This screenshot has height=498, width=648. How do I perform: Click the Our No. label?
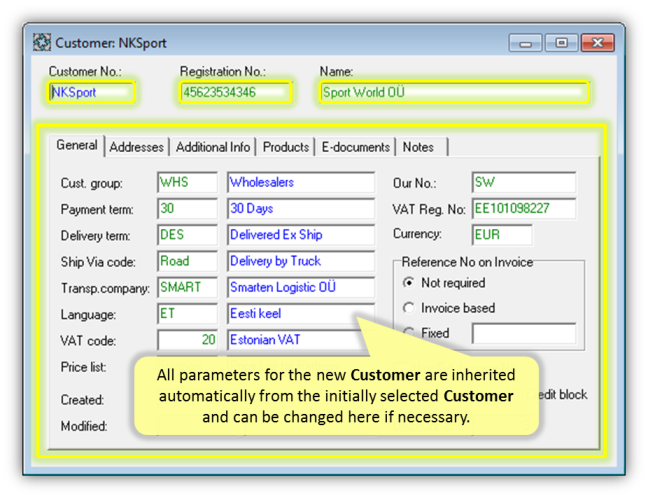(x=415, y=183)
